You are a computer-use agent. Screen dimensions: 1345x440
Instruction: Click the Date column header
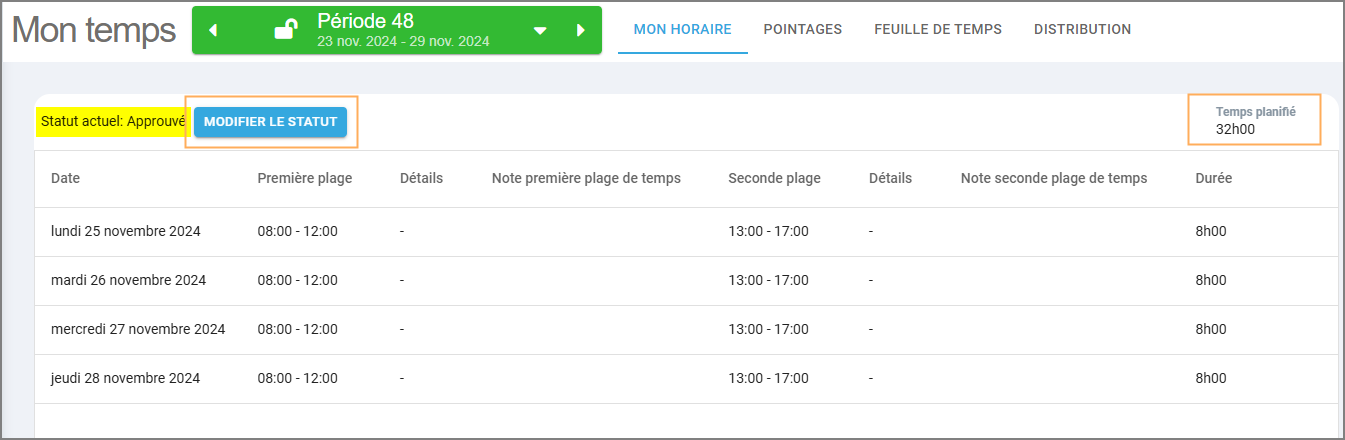coord(65,178)
